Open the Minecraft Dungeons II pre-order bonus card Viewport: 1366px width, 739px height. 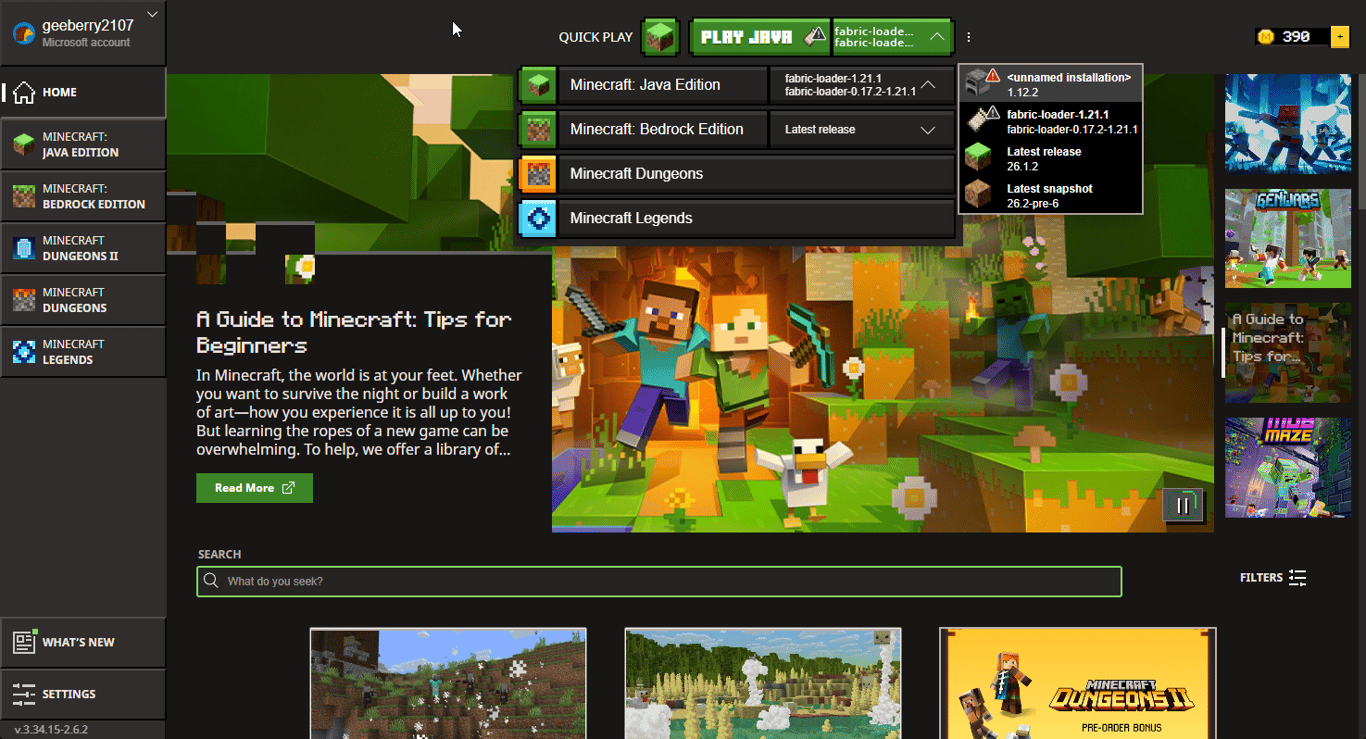pyautogui.click(x=1078, y=683)
